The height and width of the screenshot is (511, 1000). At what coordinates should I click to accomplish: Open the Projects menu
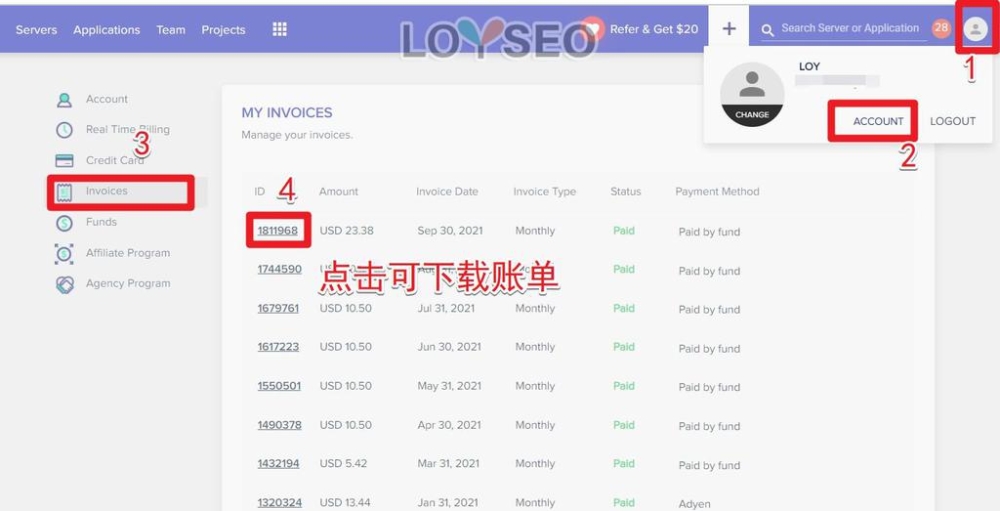[223, 30]
